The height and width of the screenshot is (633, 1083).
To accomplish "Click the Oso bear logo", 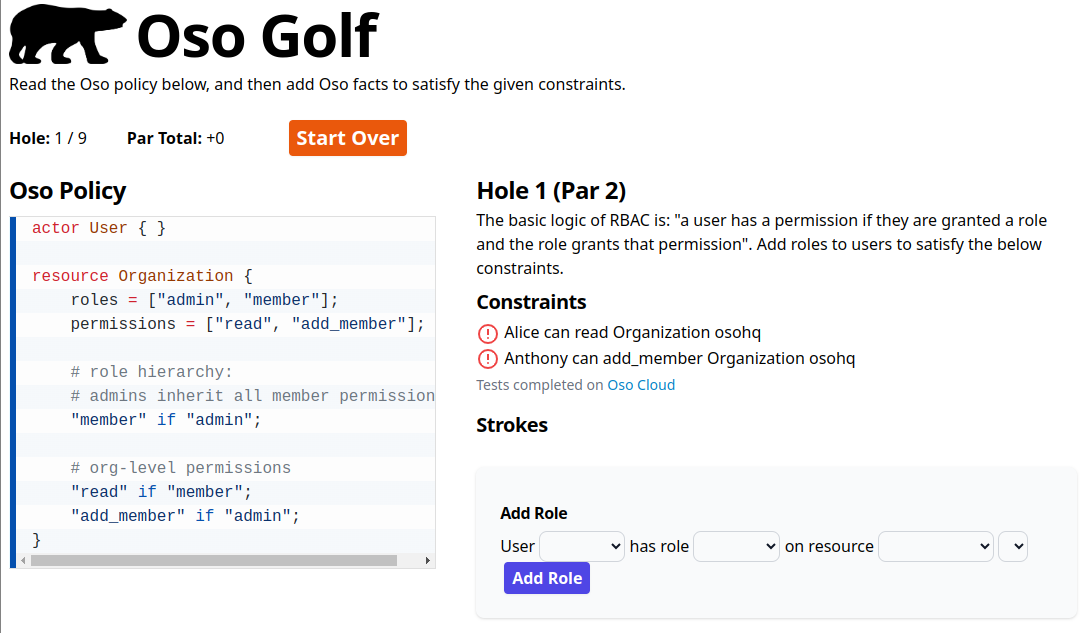I will [67, 35].
